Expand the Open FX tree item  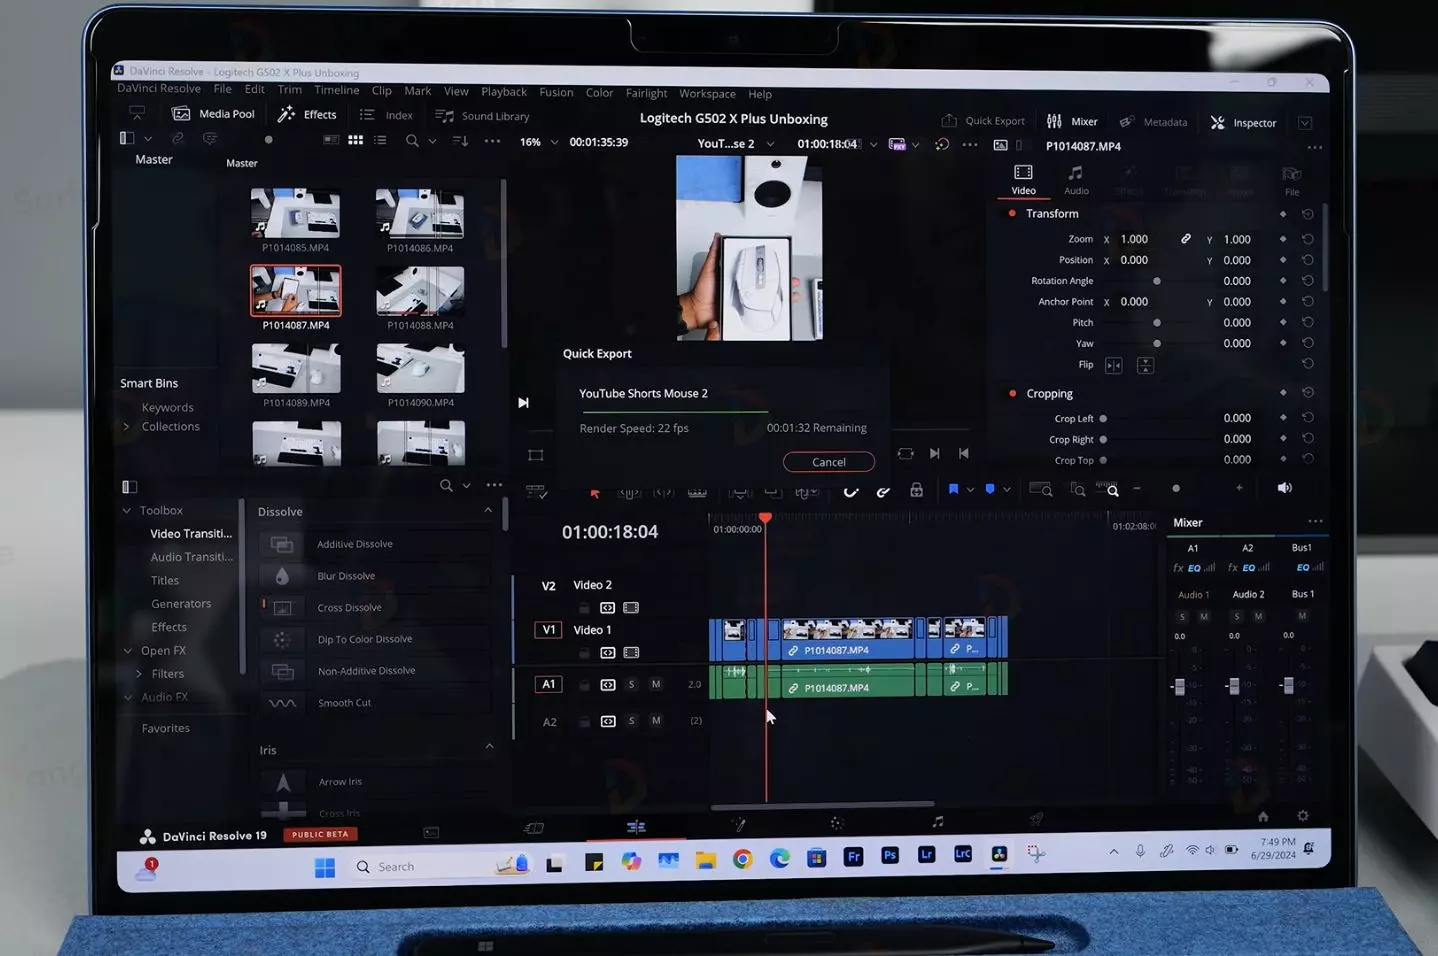pos(127,651)
